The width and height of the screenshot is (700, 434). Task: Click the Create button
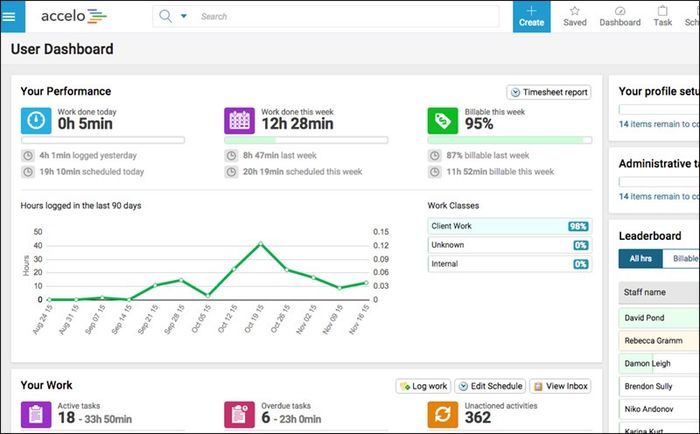(531, 17)
